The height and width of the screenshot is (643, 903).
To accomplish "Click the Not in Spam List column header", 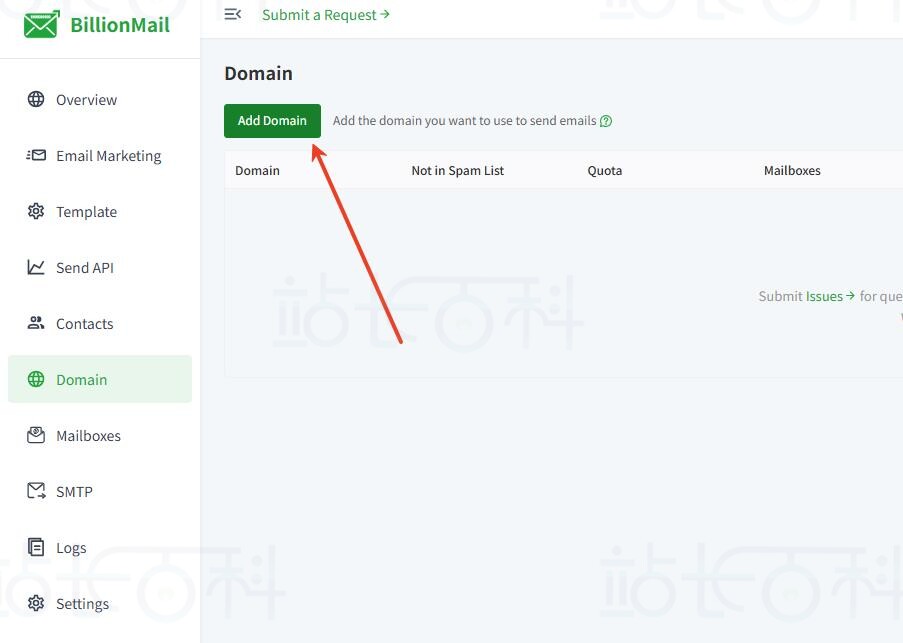I will click(x=458, y=170).
